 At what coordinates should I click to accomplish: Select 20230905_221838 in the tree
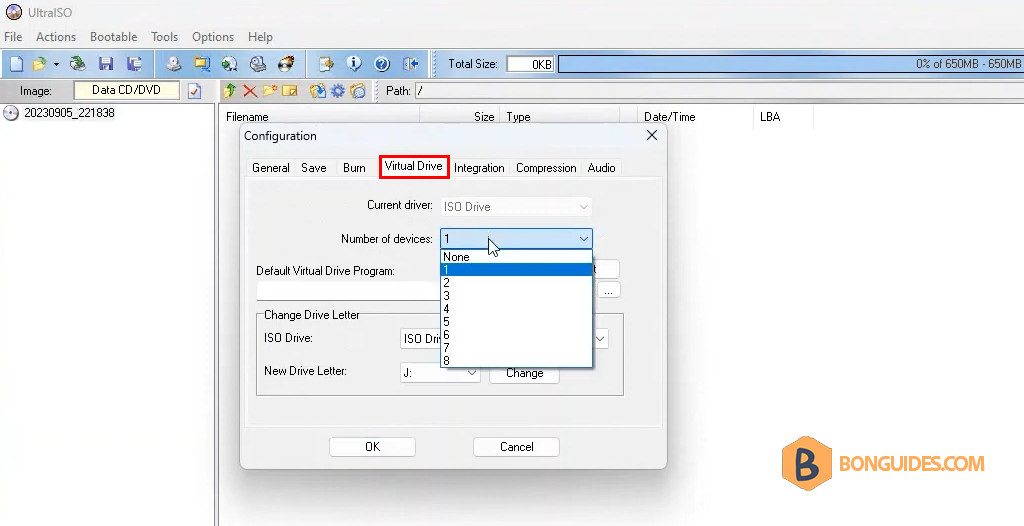coord(69,113)
